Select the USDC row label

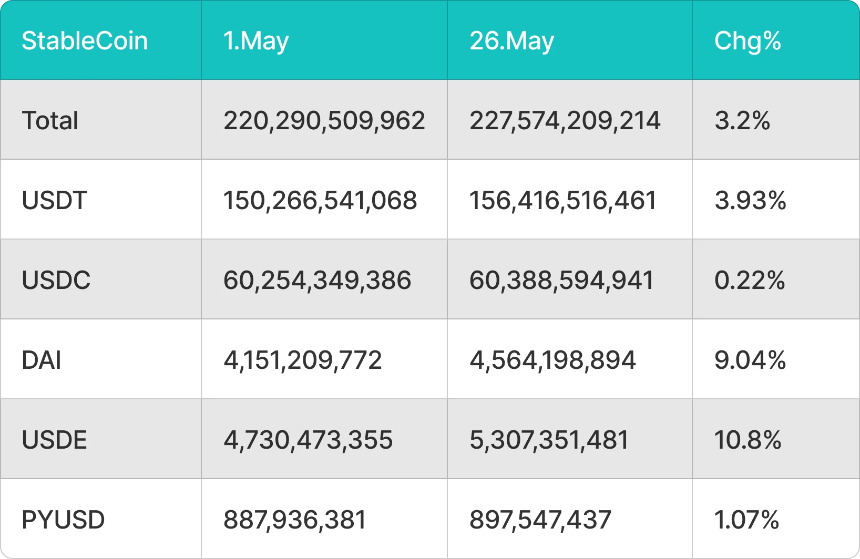click(x=56, y=280)
